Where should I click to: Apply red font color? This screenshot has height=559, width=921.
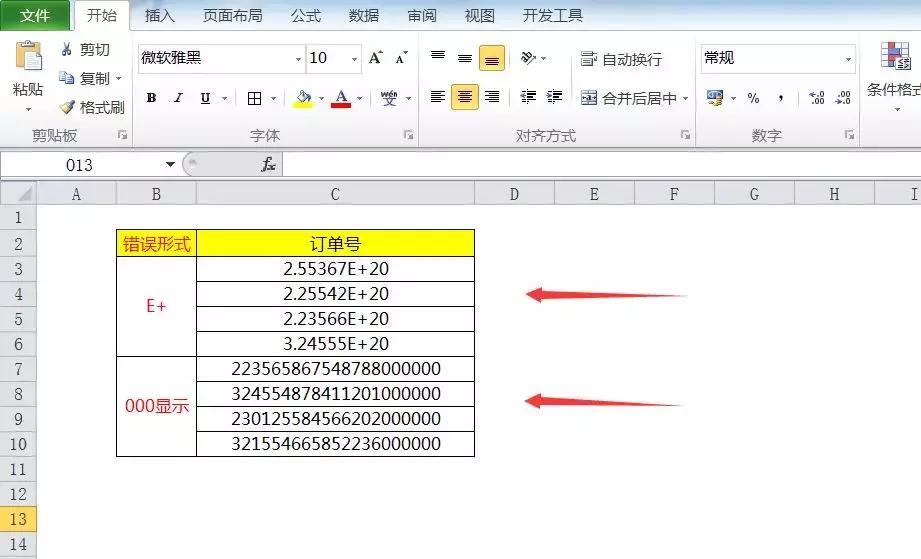(x=341, y=98)
